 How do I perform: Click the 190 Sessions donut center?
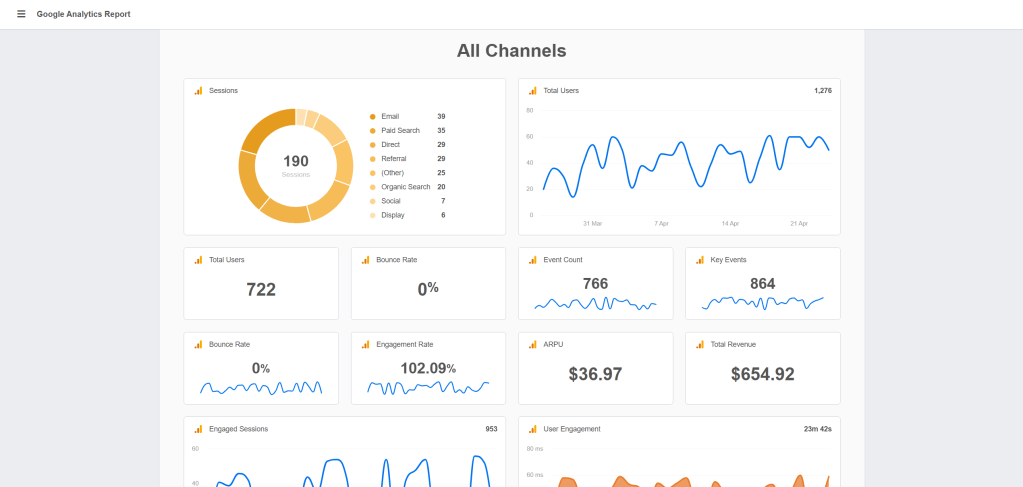[296, 165]
